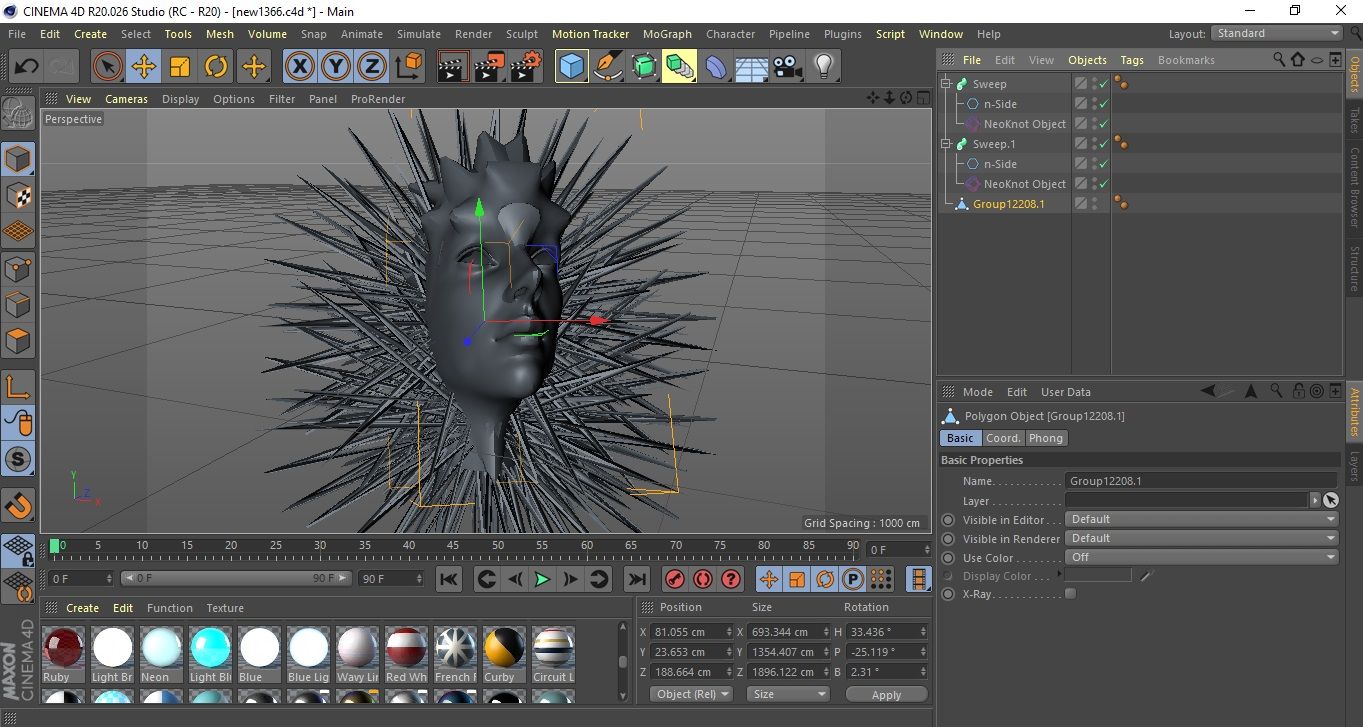1363x727 pixels.
Task: Go to start of animation
Action: 449,579
